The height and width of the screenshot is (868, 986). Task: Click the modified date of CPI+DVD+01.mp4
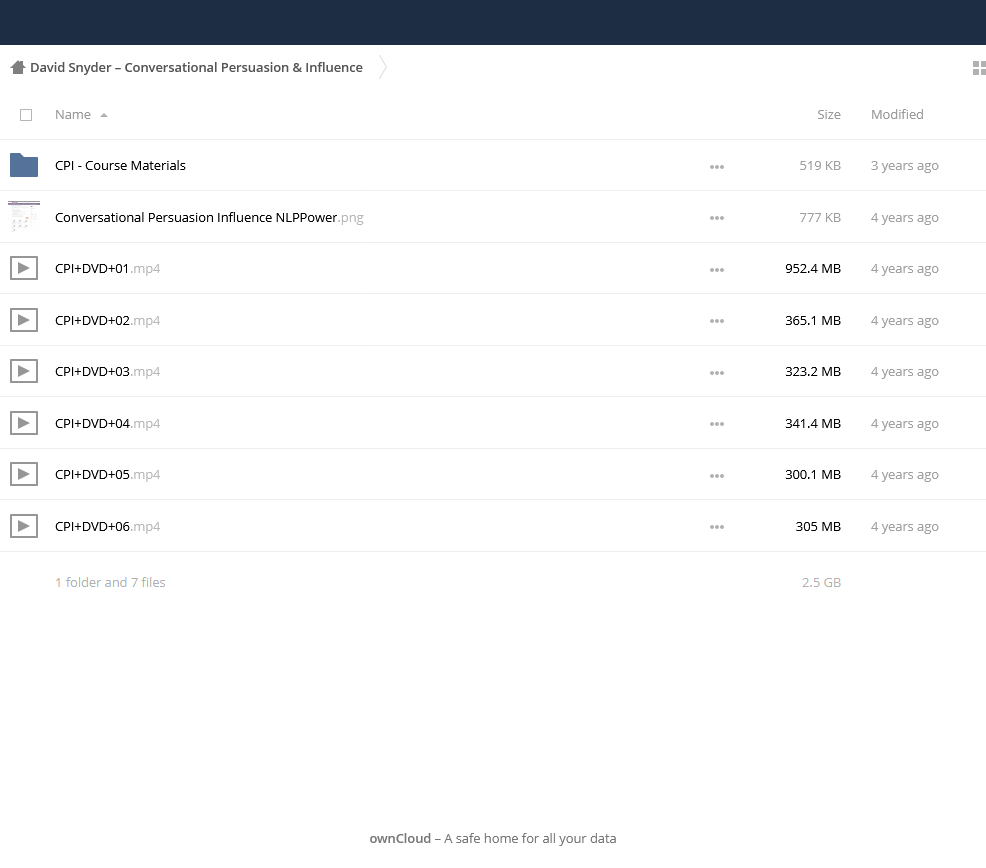tap(904, 269)
